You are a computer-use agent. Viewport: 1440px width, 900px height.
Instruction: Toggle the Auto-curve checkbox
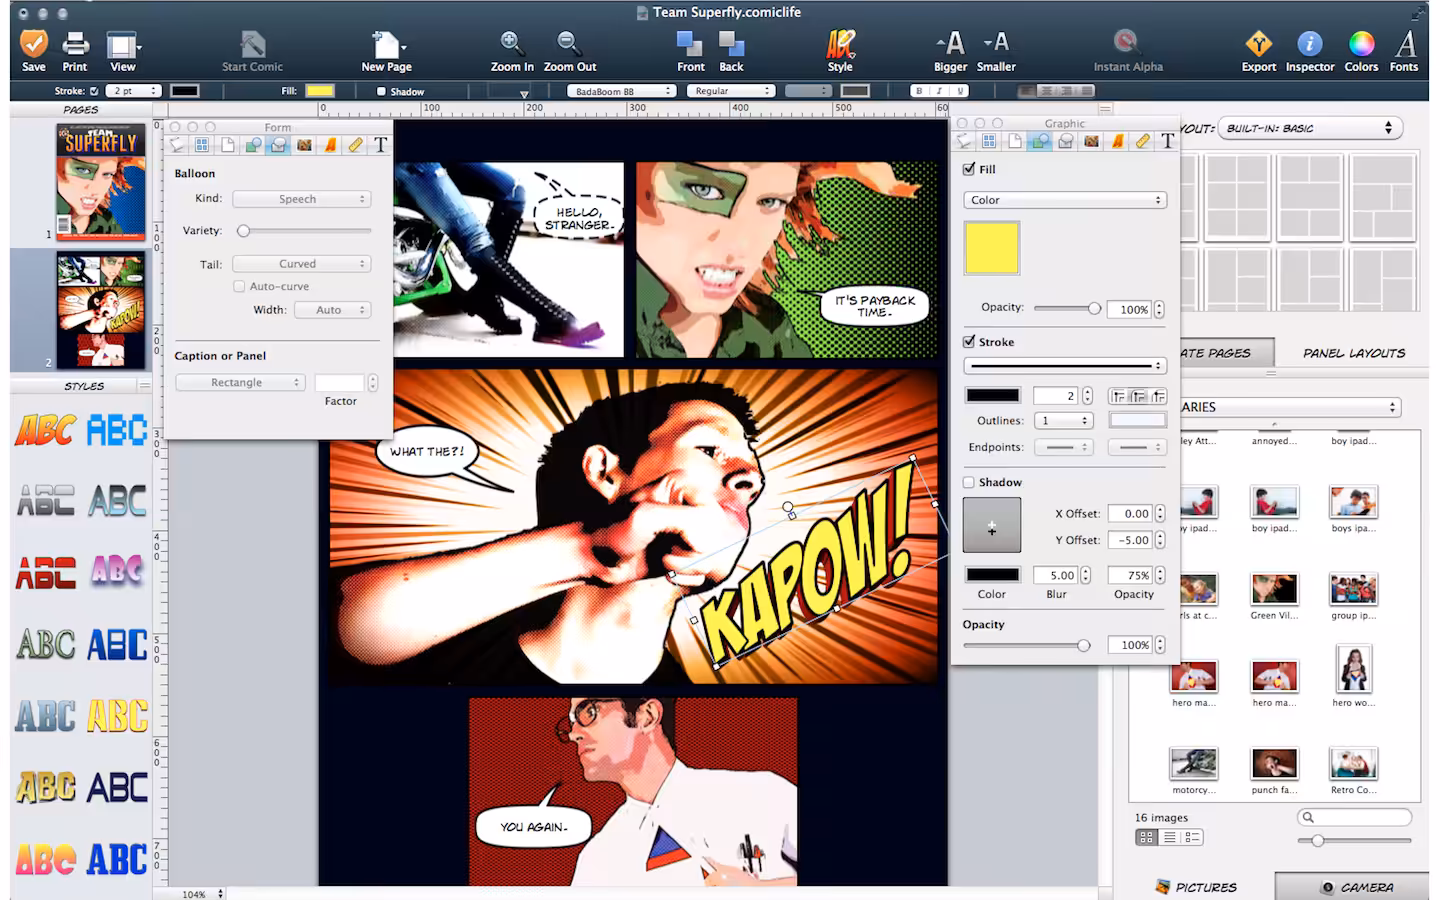coord(239,286)
